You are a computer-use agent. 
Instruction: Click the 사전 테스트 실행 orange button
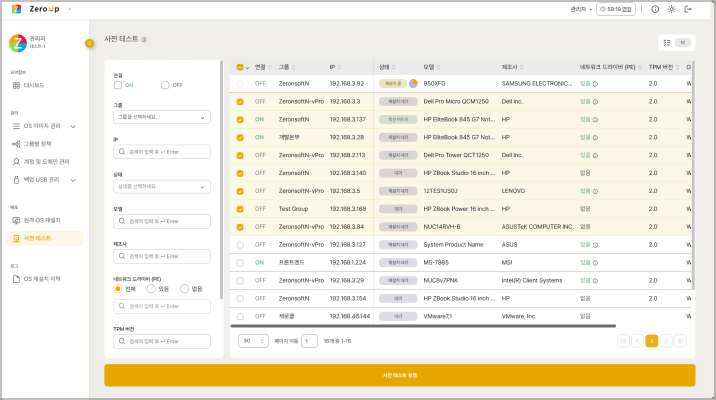[399, 375]
